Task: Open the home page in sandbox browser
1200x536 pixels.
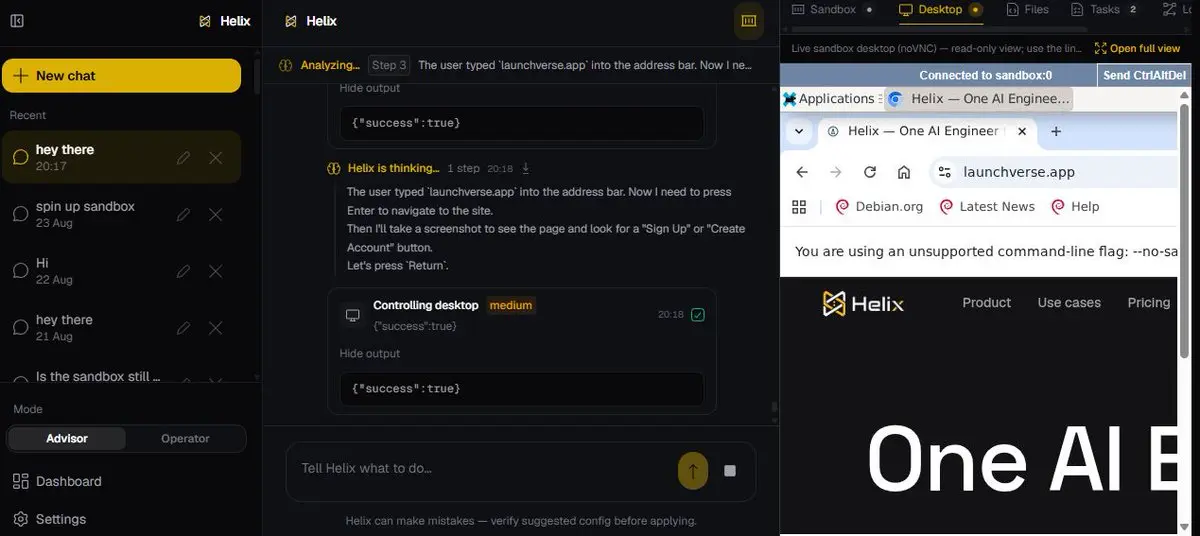Action: tap(904, 172)
